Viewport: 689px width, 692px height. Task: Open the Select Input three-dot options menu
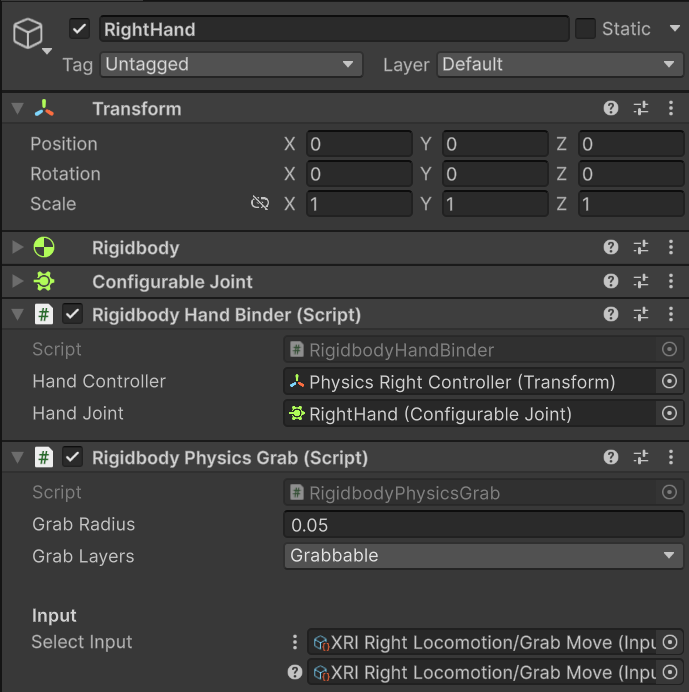coord(295,642)
